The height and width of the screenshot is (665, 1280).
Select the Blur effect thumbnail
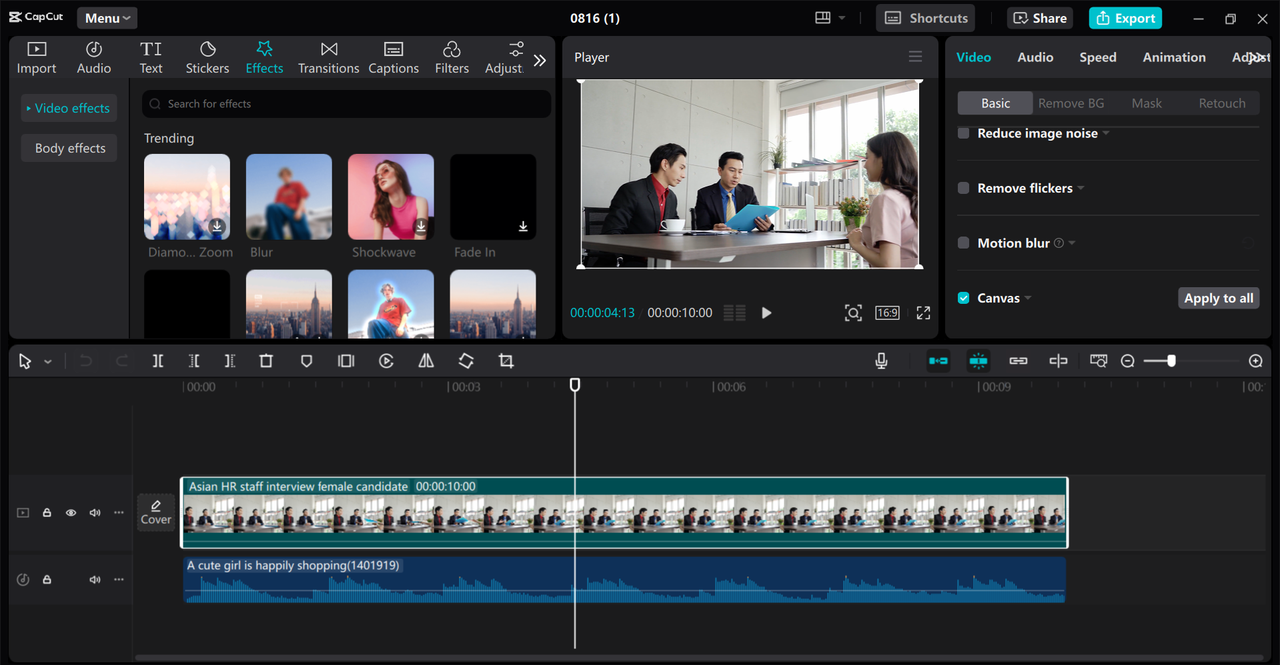289,197
